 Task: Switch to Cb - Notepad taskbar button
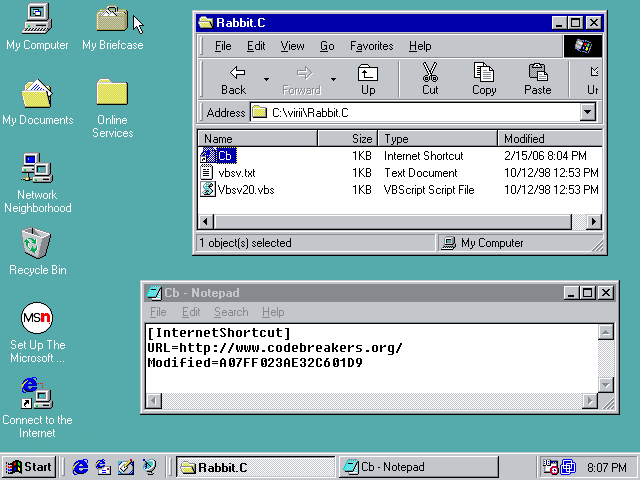click(x=419, y=467)
